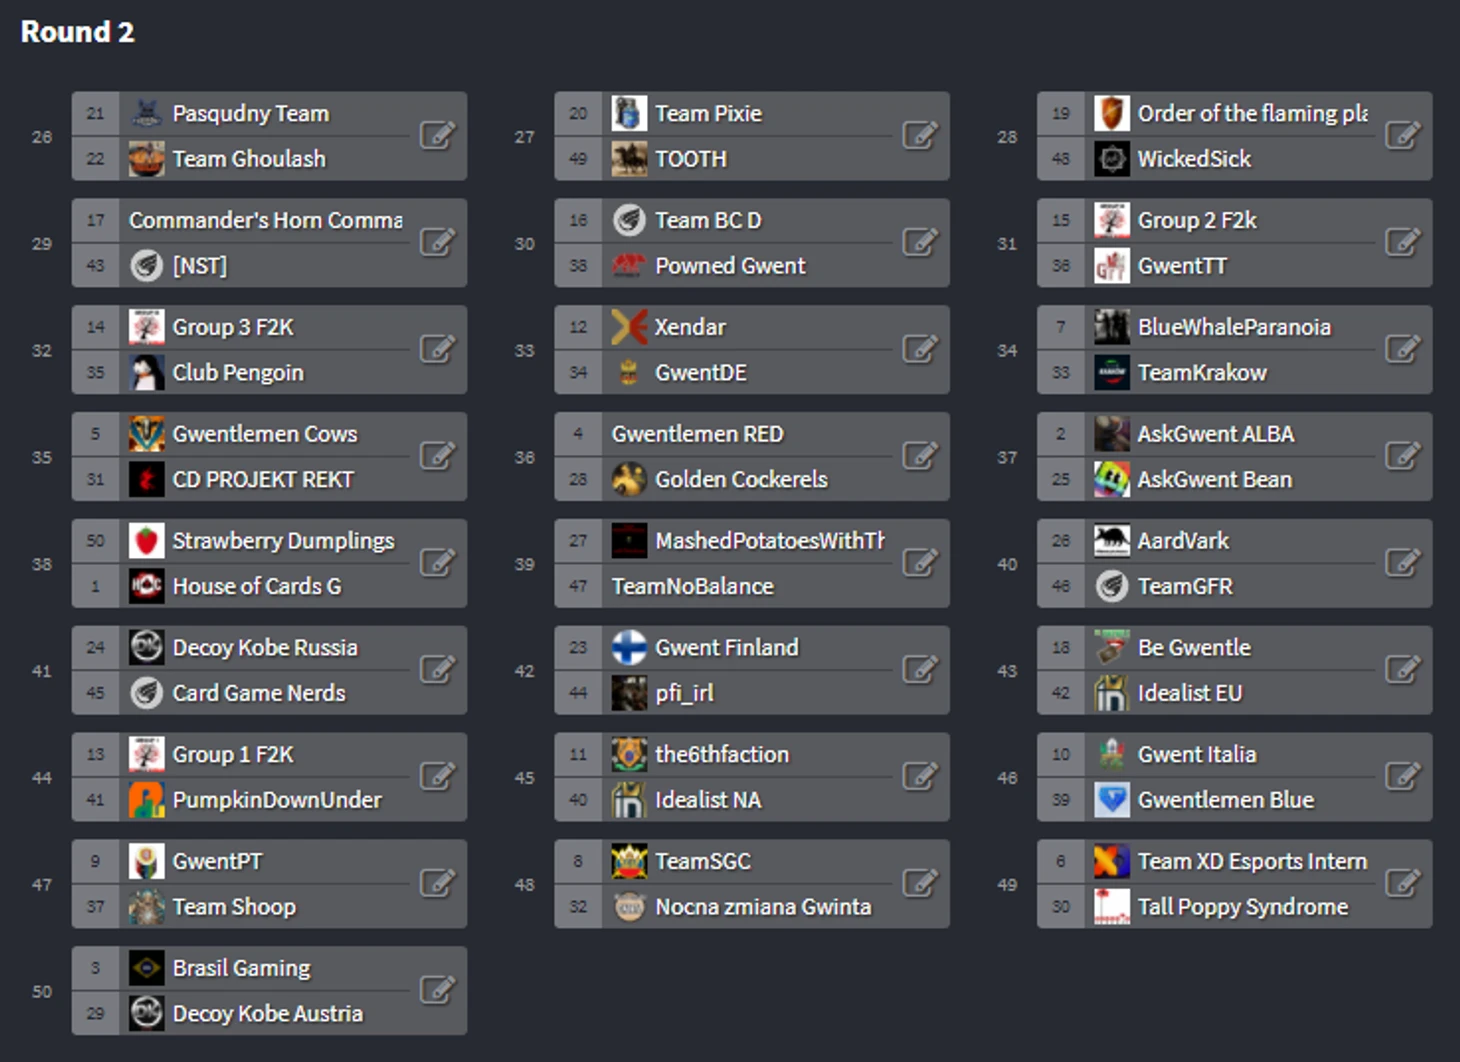Open edit for match 48 TeamSGC
The width and height of the screenshot is (1460, 1062).
pyautogui.click(x=920, y=884)
